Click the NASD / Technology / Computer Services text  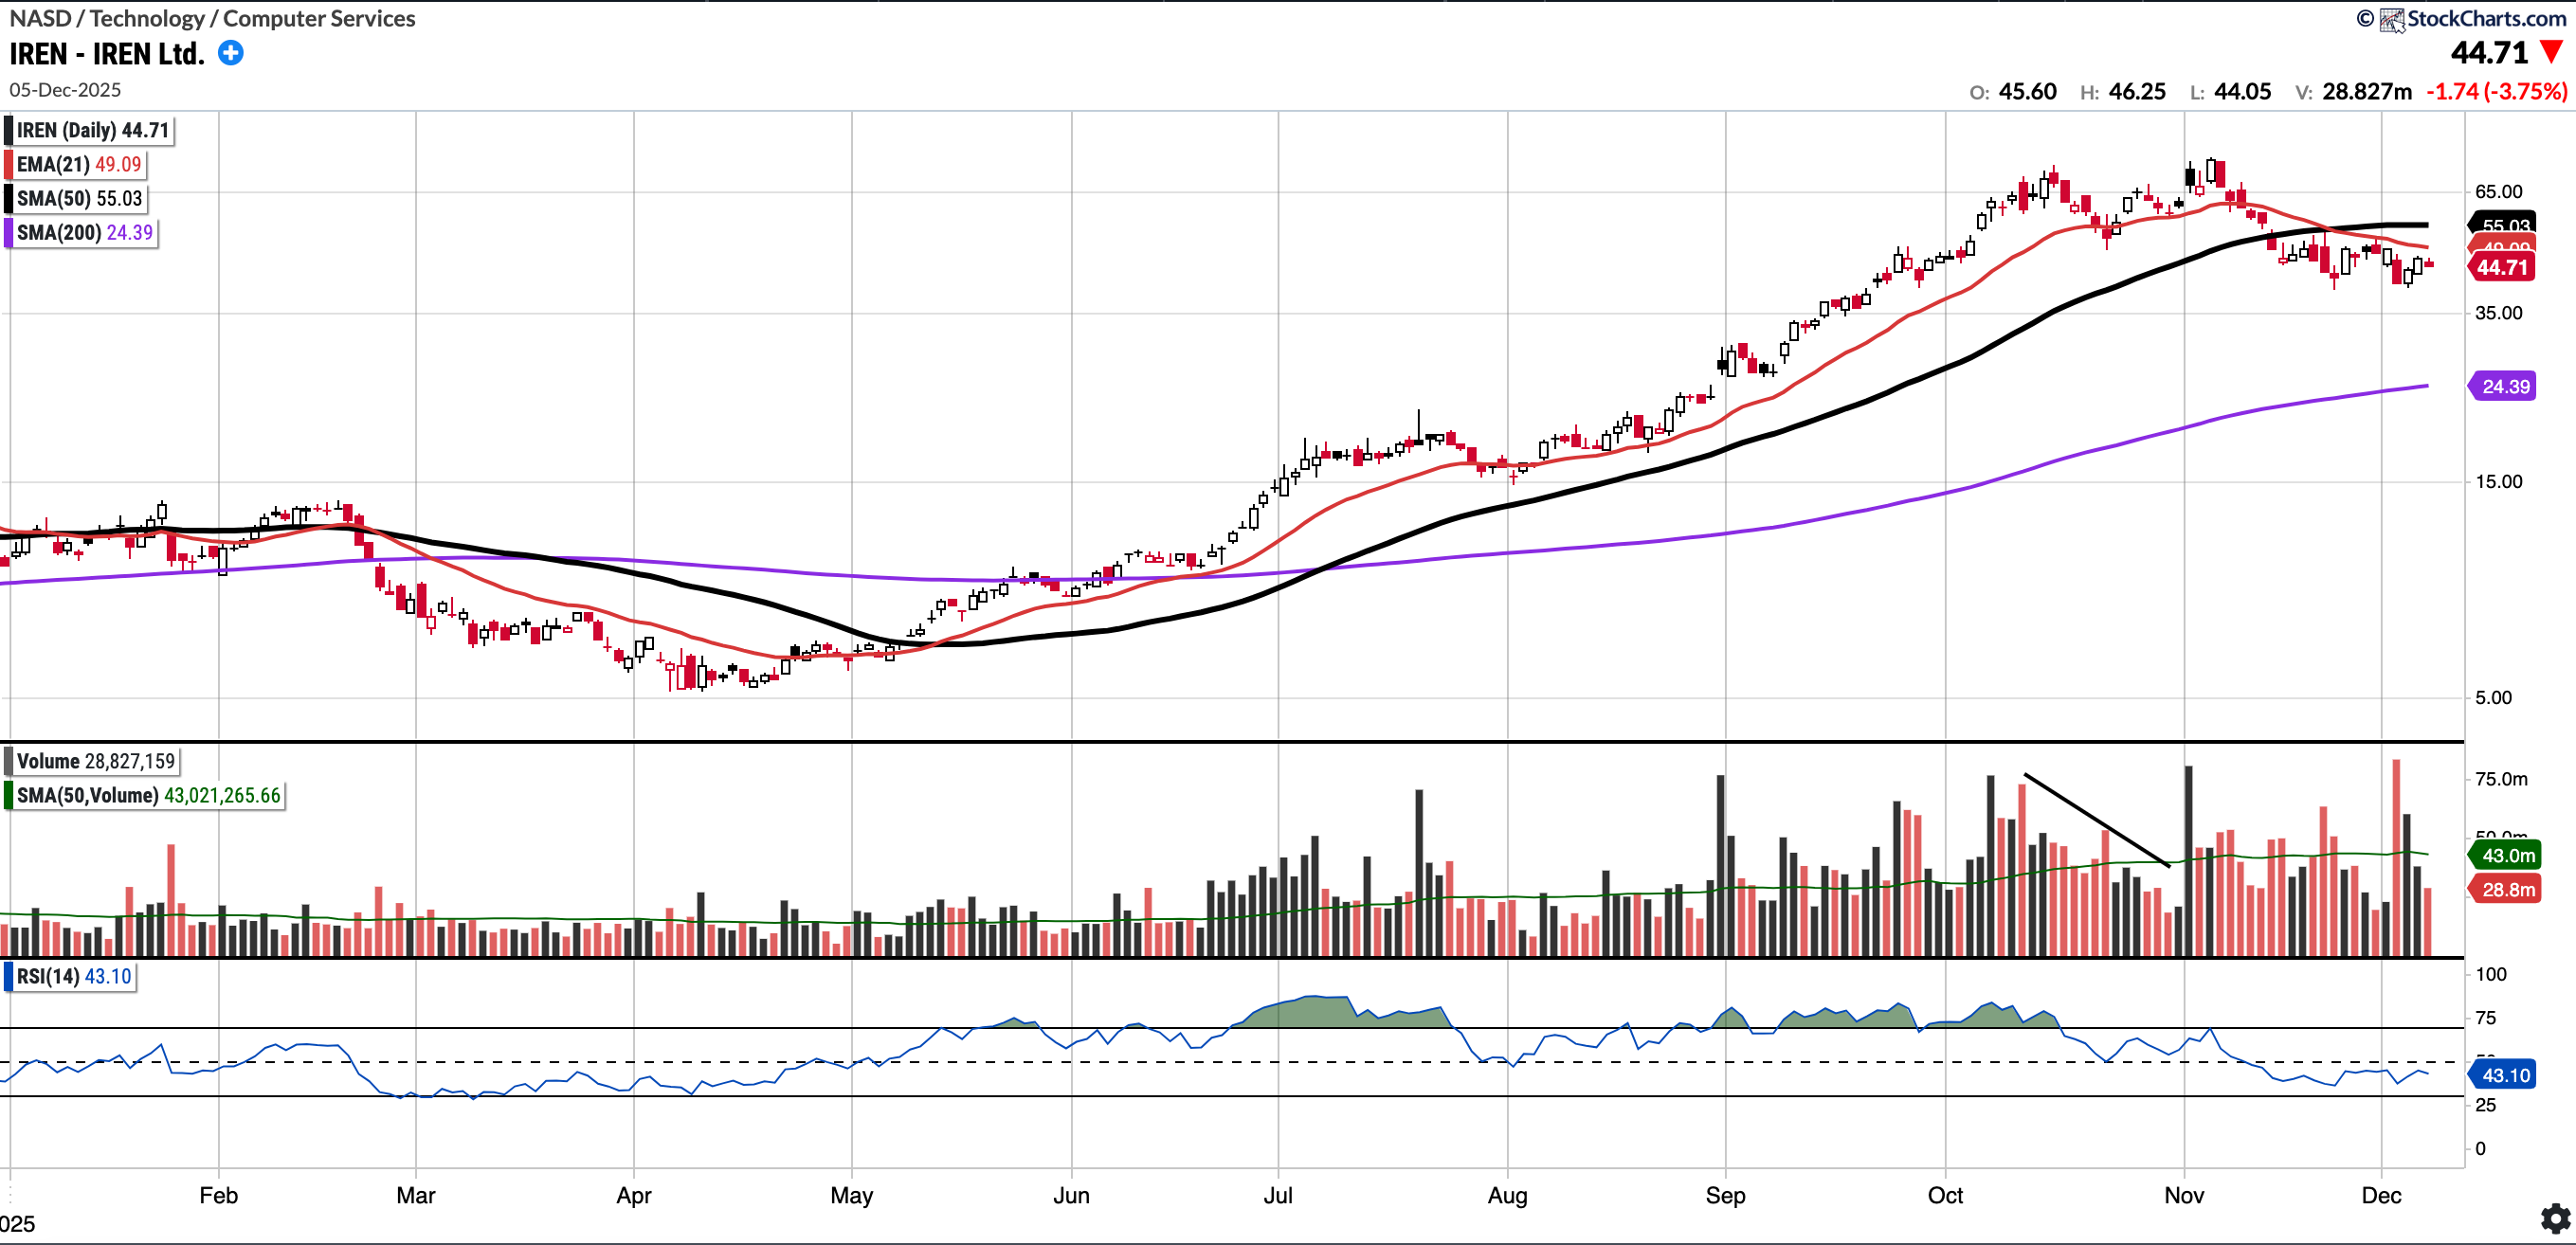click(x=212, y=18)
